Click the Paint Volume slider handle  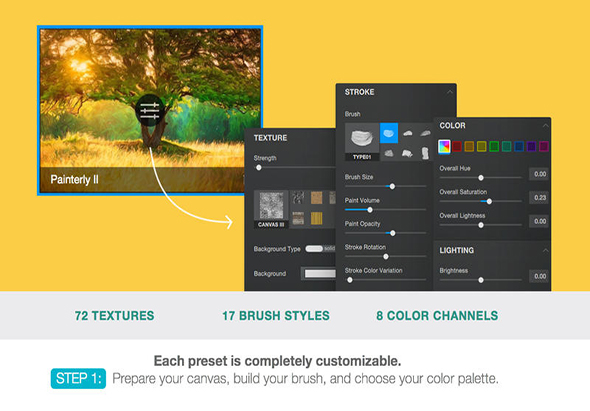pos(370,210)
